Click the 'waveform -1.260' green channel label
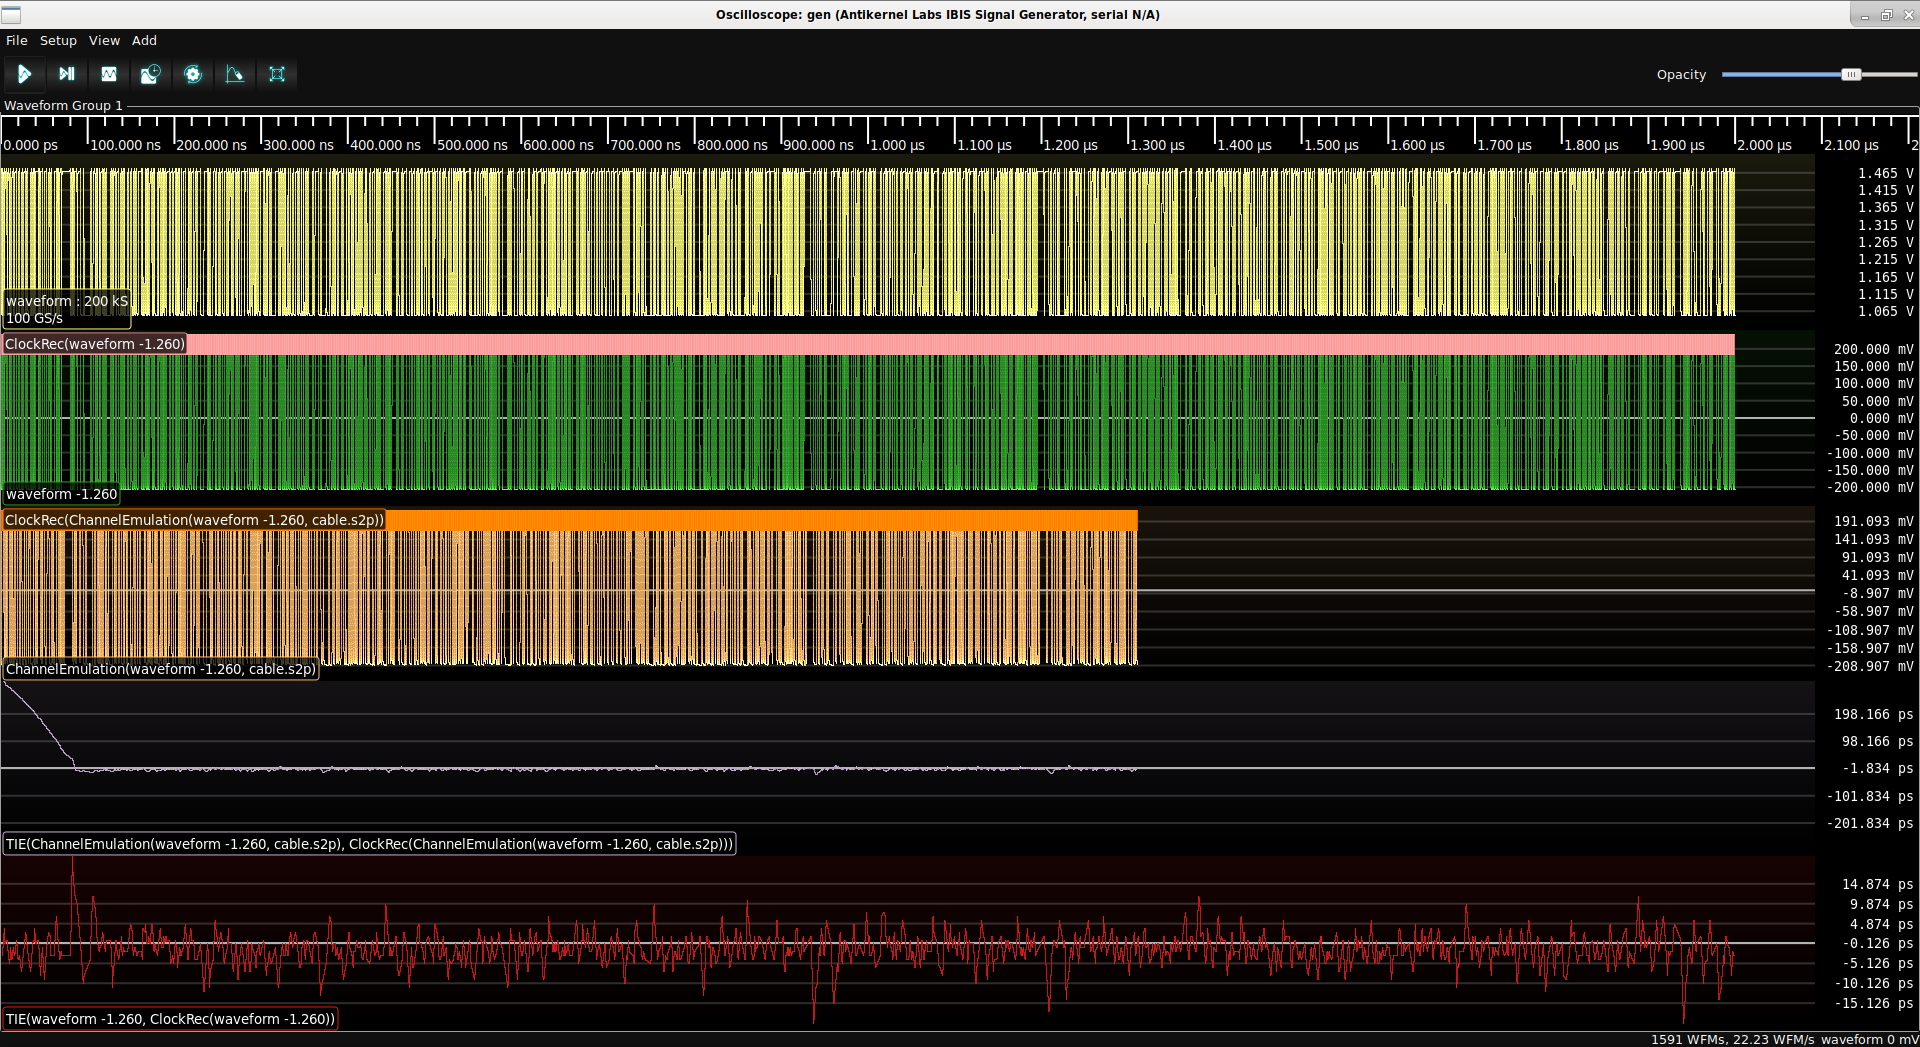Image resolution: width=1920 pixels, height=1047 pixels. click(x=61, y=494)
